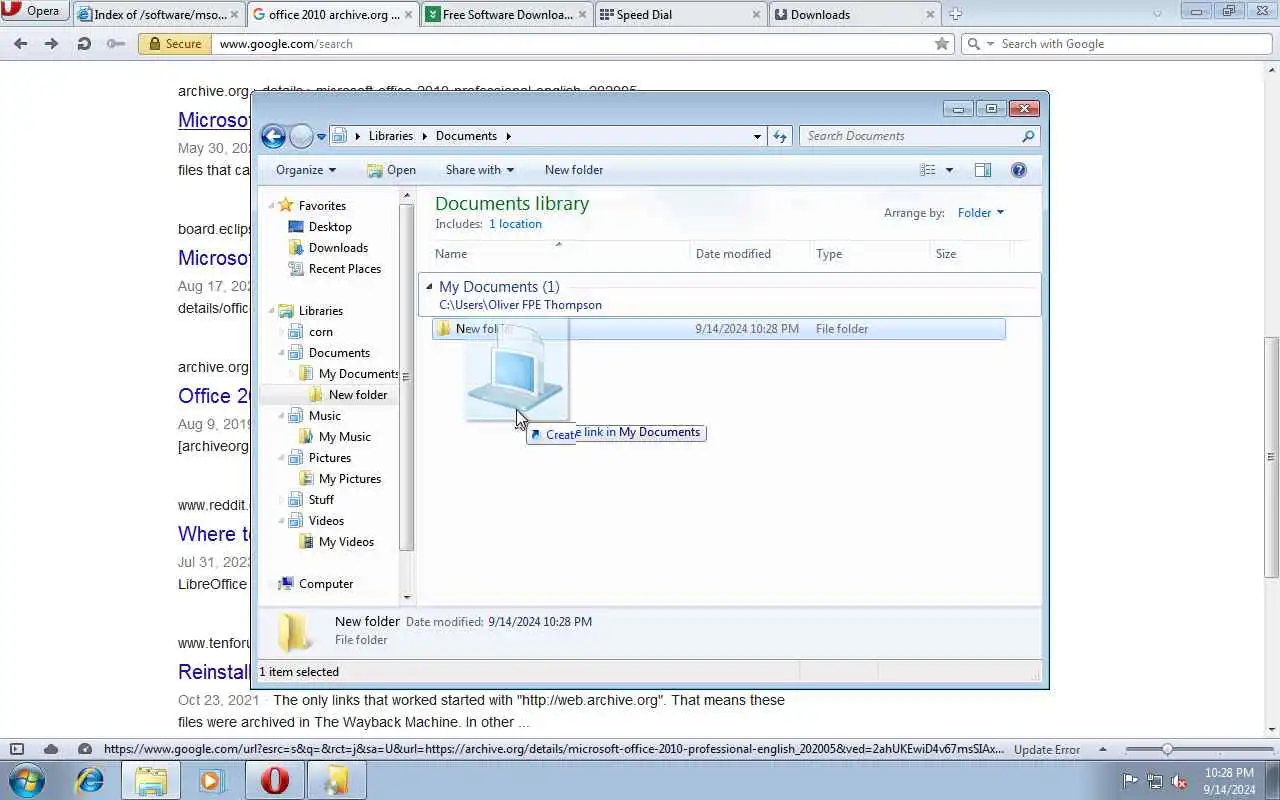Open the Windows Start button
Viewport: 1280px width, 800px height.
point(27,780)
